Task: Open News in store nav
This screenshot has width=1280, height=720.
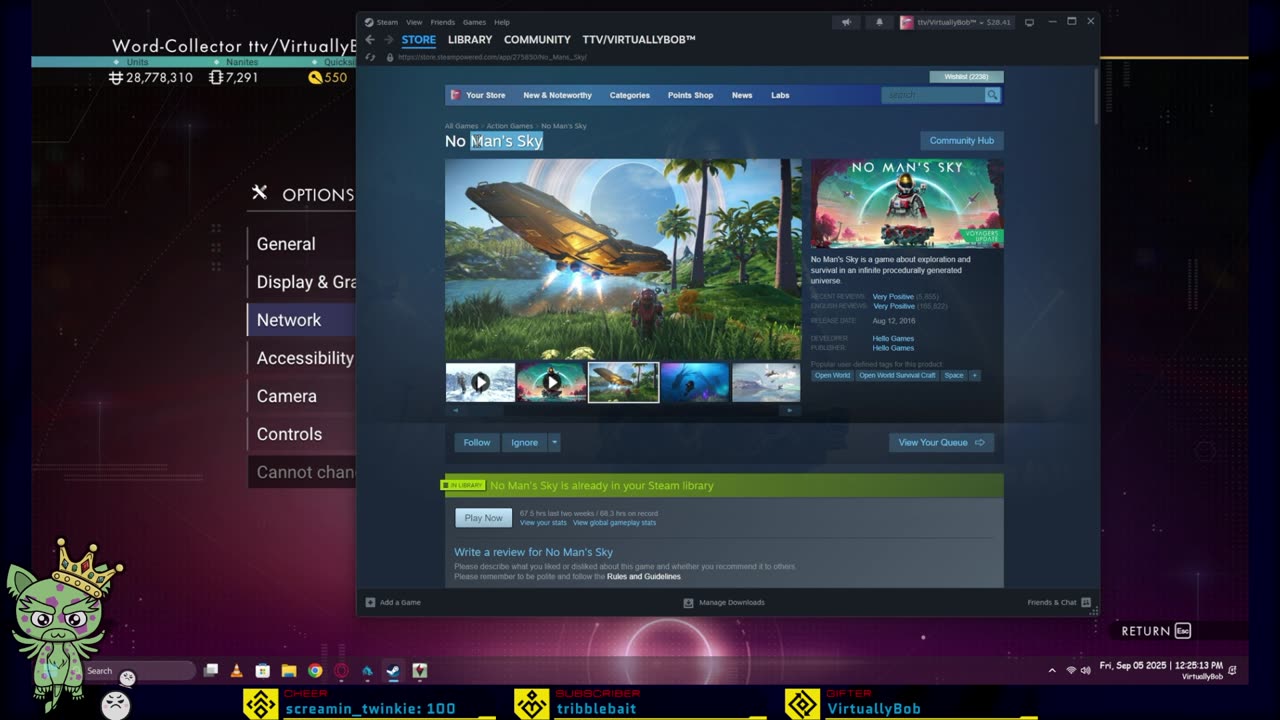Action: pos(742,95)
